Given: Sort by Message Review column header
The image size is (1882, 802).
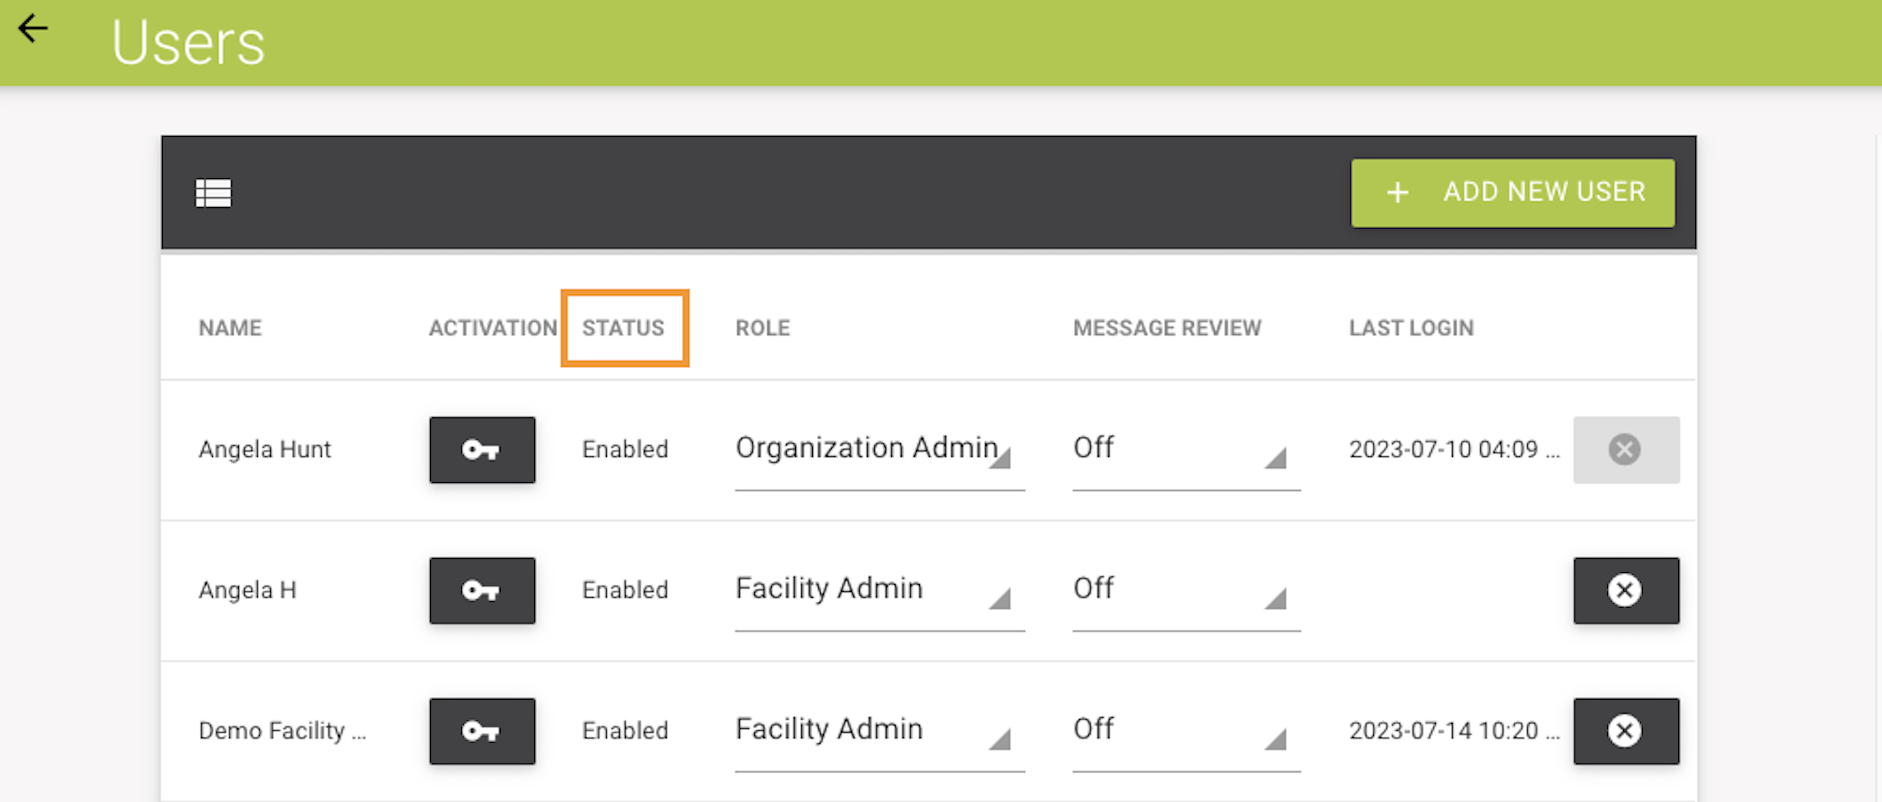Looking at the screenshot, I should [1167, 328].
